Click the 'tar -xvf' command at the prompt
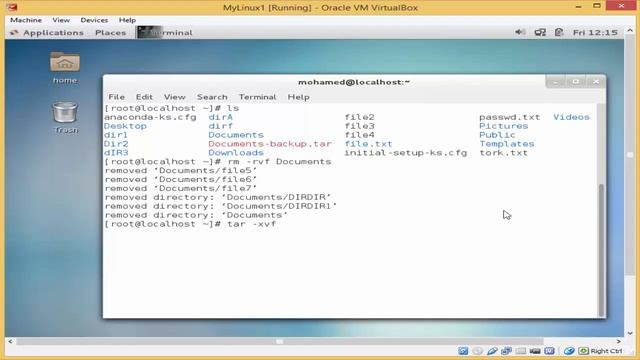Image resolution: width=640 pixels, height=360 pixels. [x=251, y=224]
